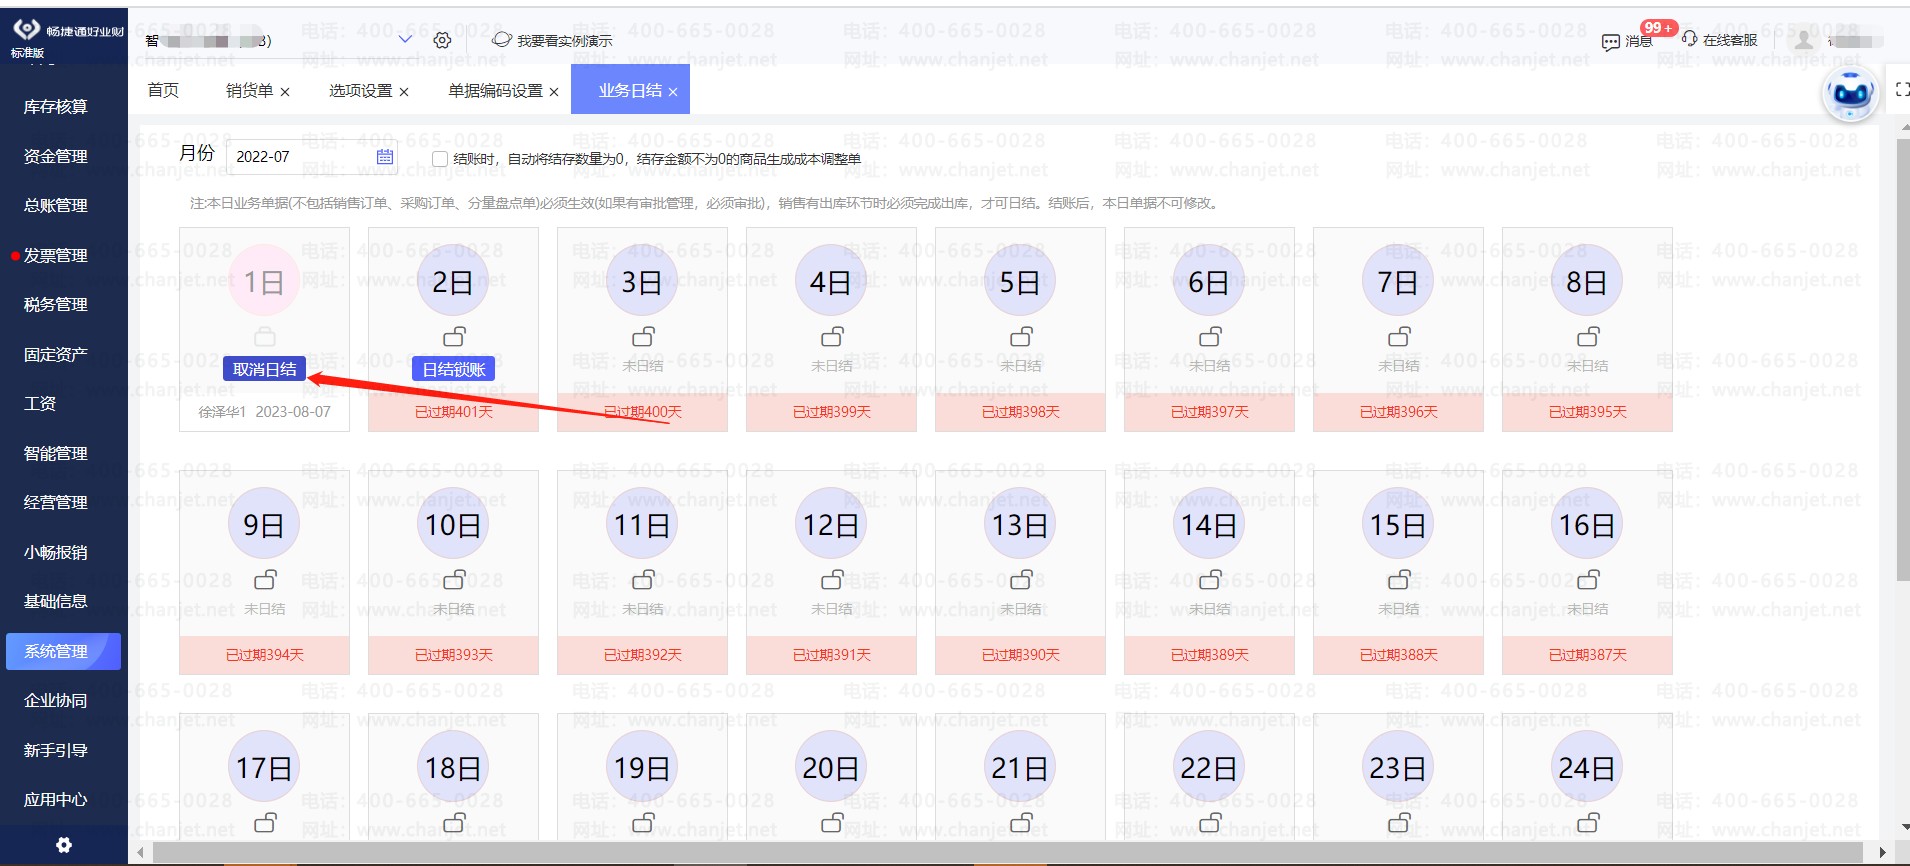The height and width of the screenshot is (866, 1910).
Task: Open 小畅报销 in sidebar
Action: [x=56, y=553]
